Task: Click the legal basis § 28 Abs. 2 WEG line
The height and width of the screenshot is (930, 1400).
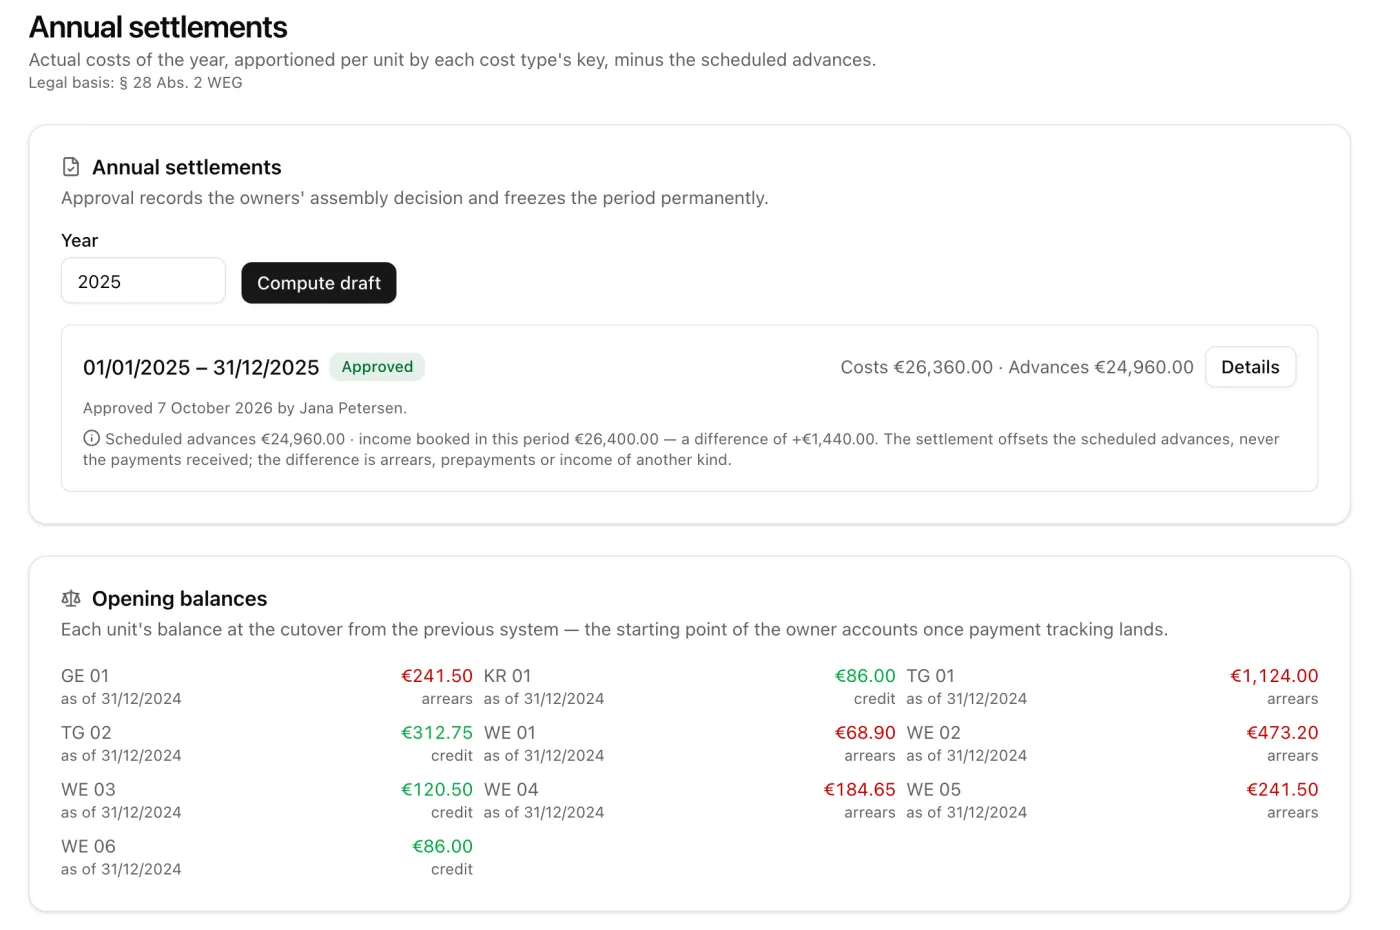Action: click(x=135, y=83)
